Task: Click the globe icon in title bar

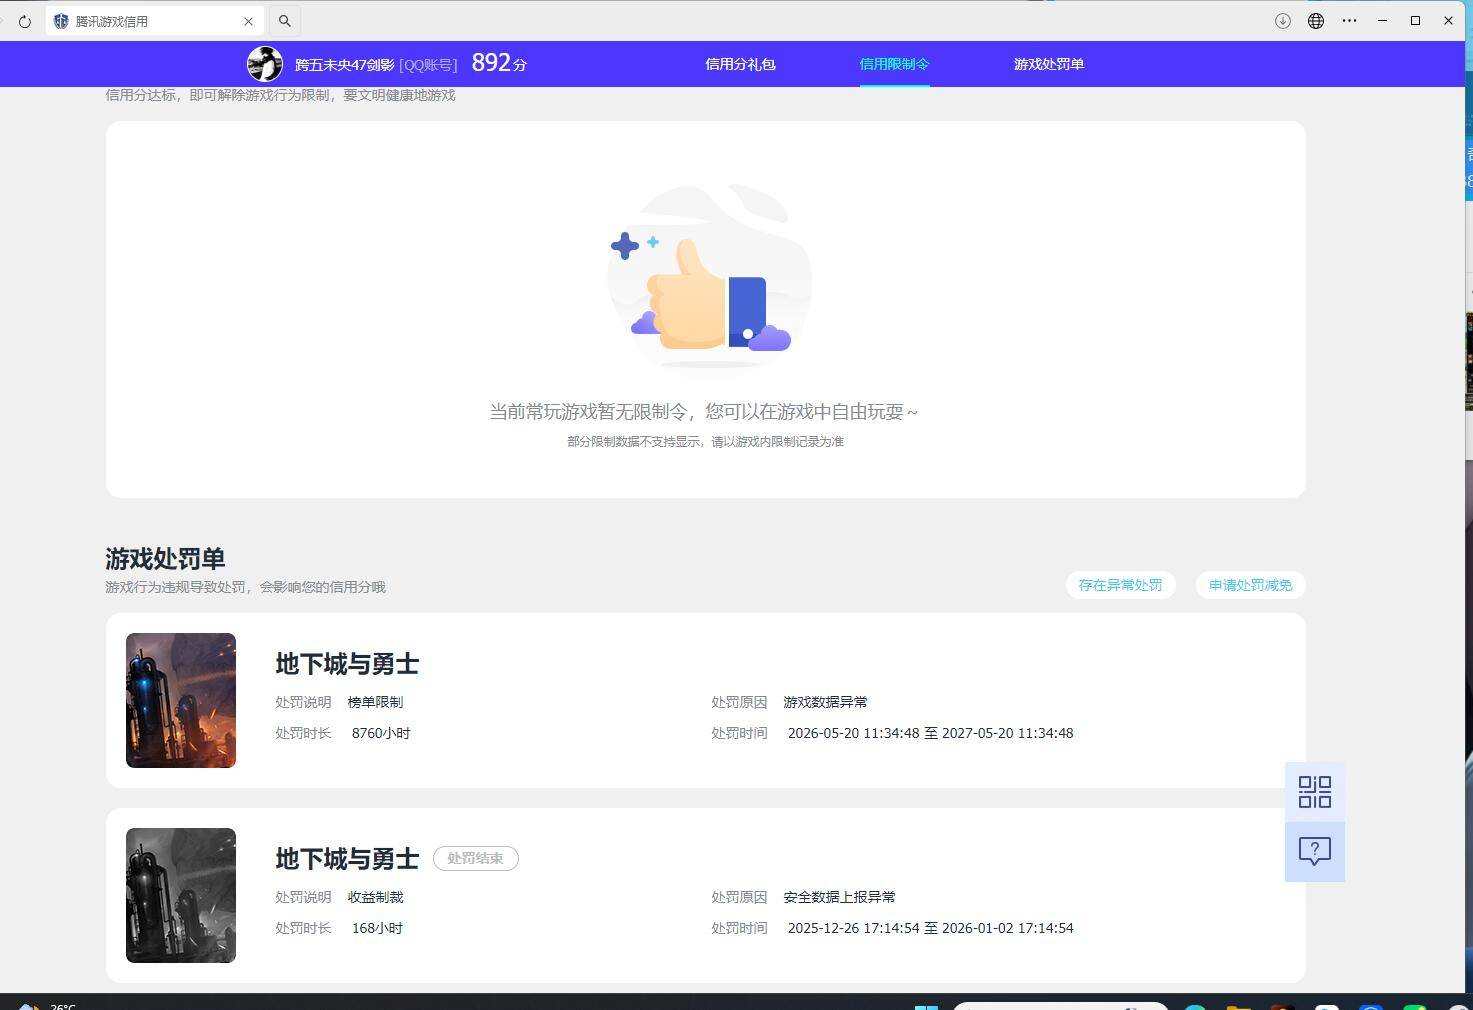Action: tap(1316, 21)
